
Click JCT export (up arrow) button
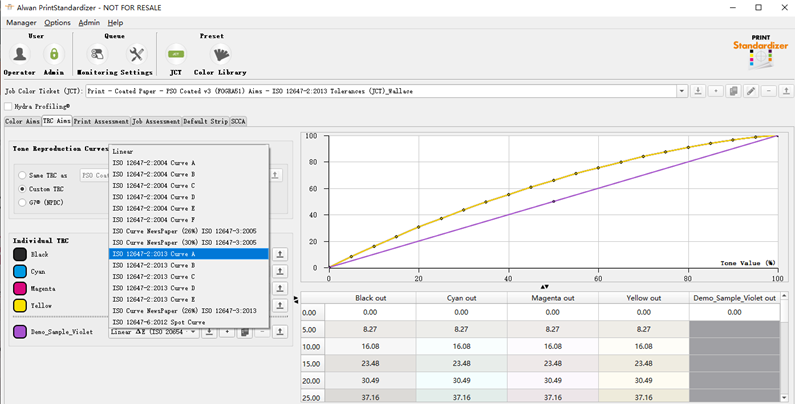[786, 91]
